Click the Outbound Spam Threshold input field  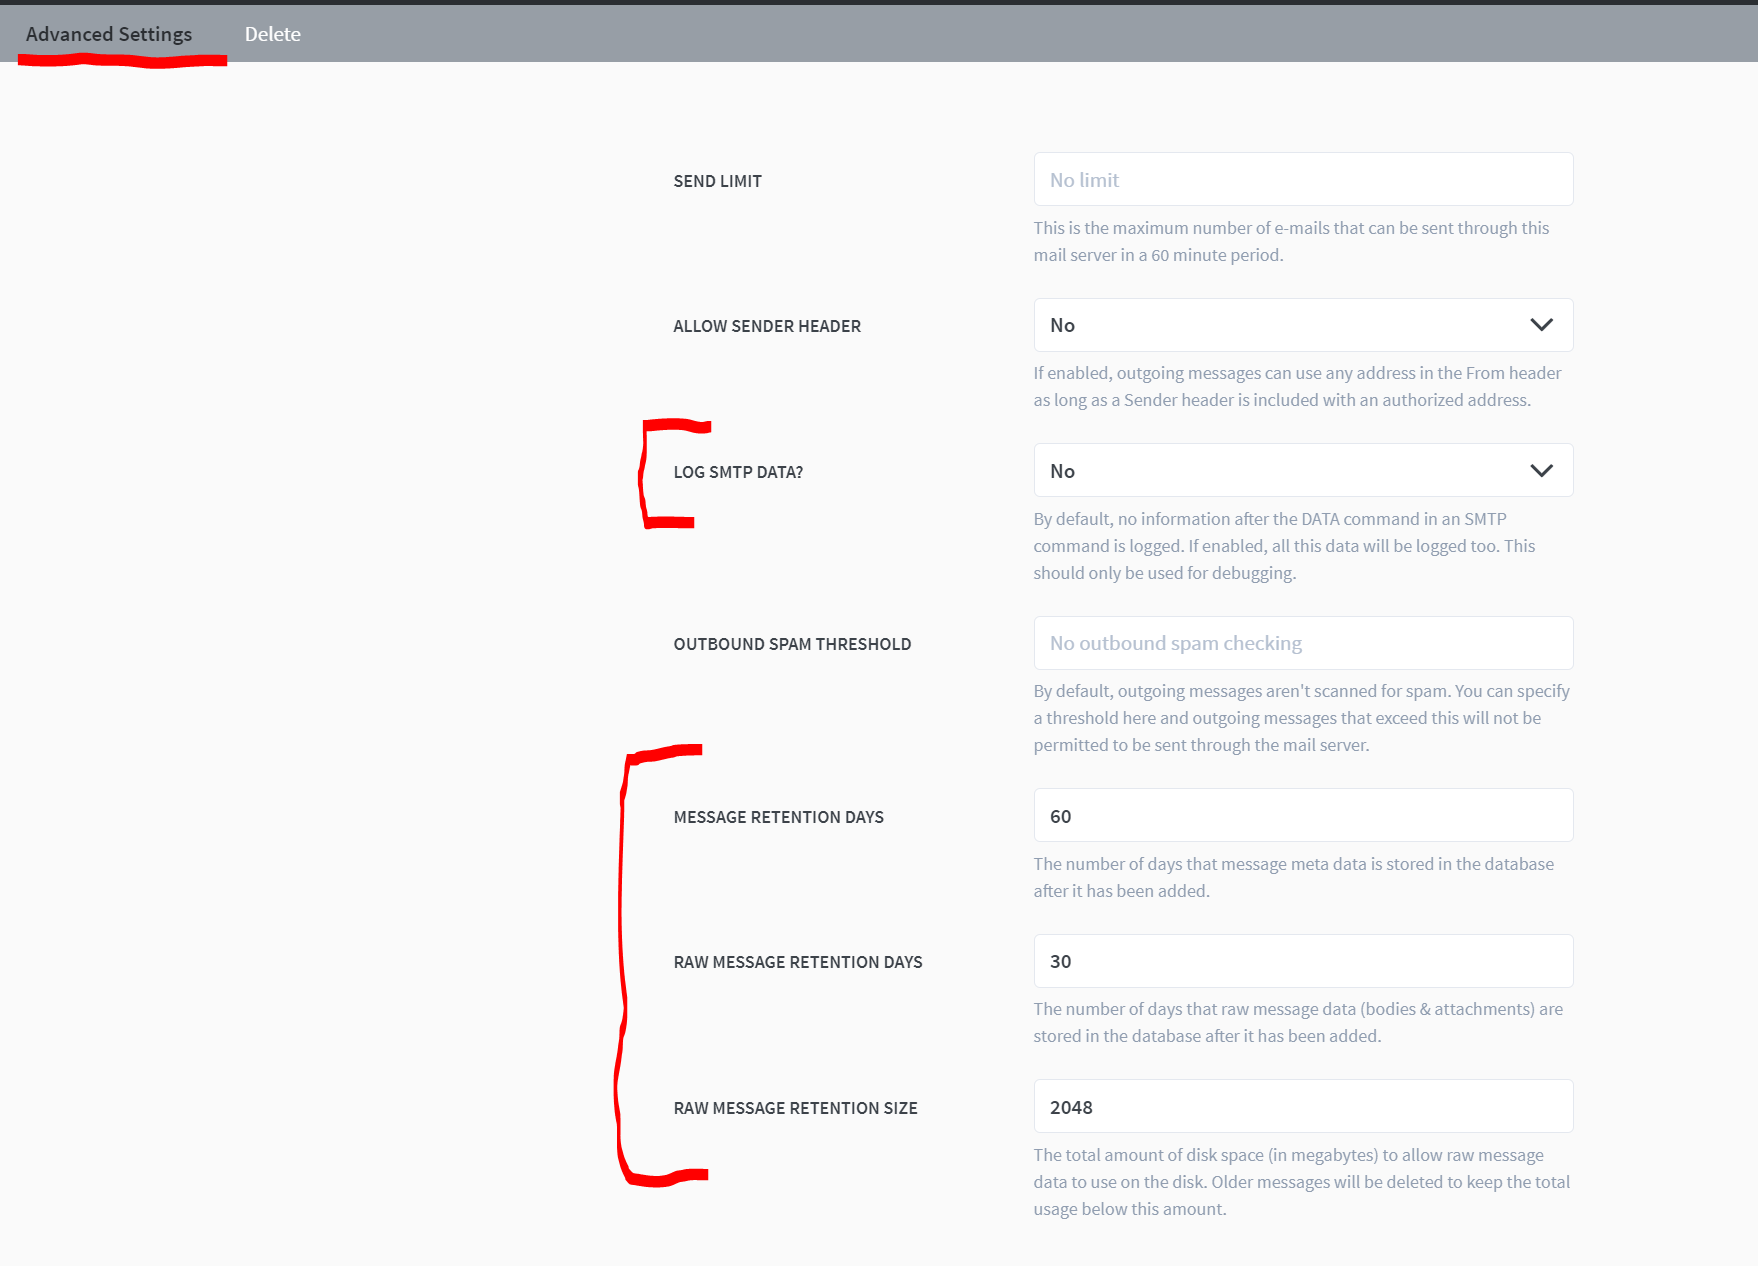[x=1301, y=643]
